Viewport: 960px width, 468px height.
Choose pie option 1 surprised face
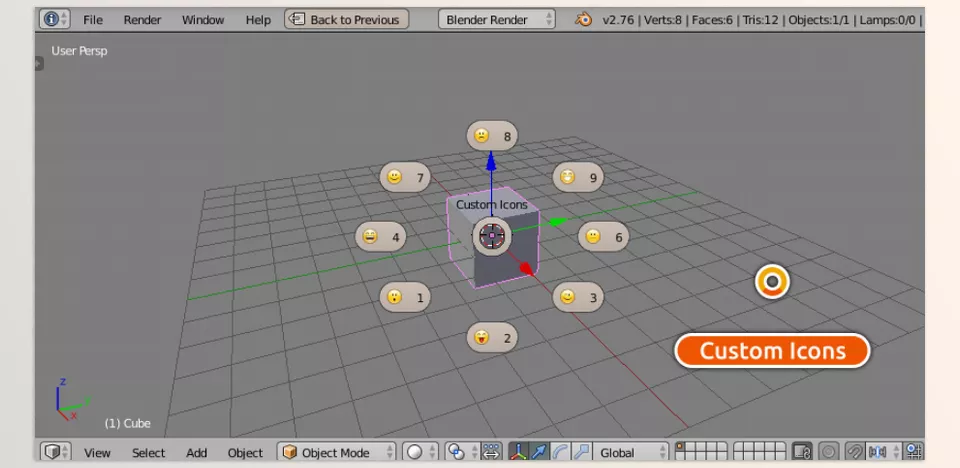(405, 297)
